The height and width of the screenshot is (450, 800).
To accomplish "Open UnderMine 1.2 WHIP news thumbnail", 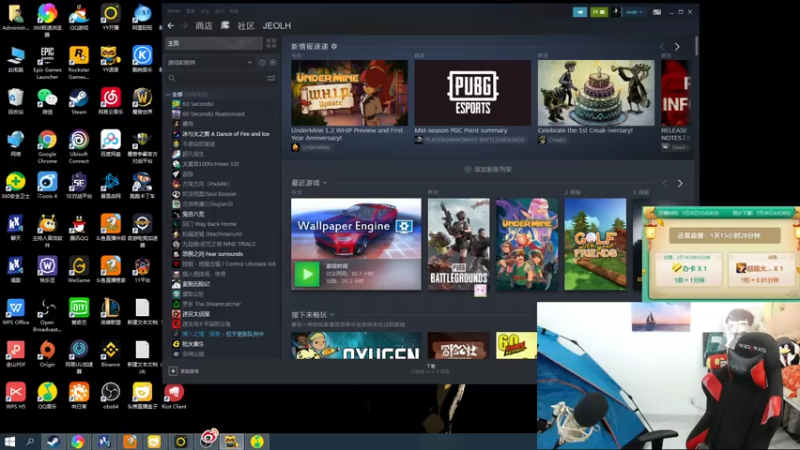I will [349, 93].
